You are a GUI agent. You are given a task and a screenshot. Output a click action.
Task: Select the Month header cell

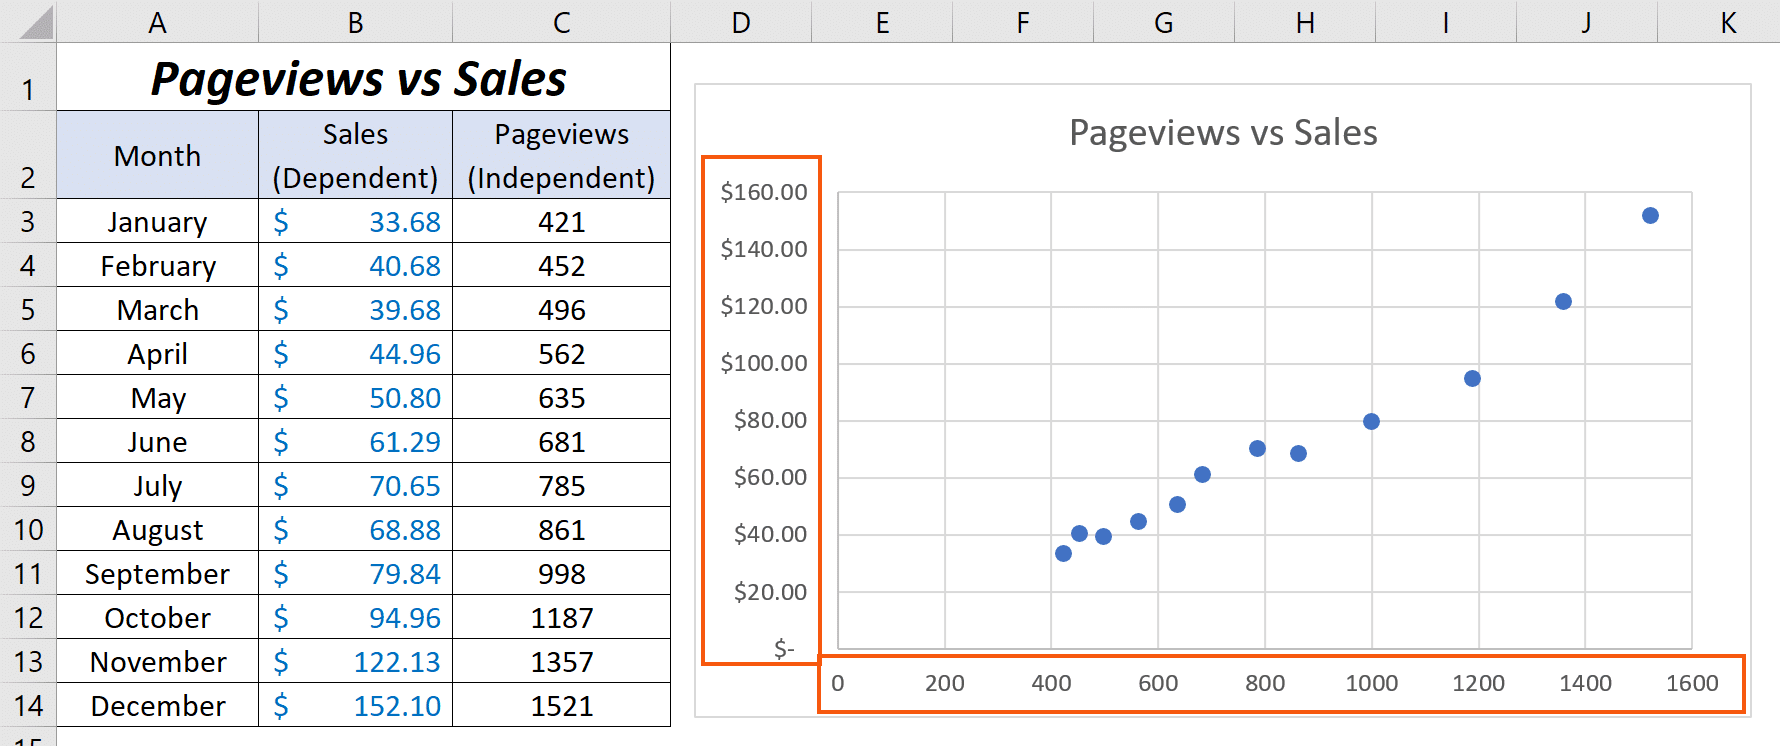click(158, 155)
